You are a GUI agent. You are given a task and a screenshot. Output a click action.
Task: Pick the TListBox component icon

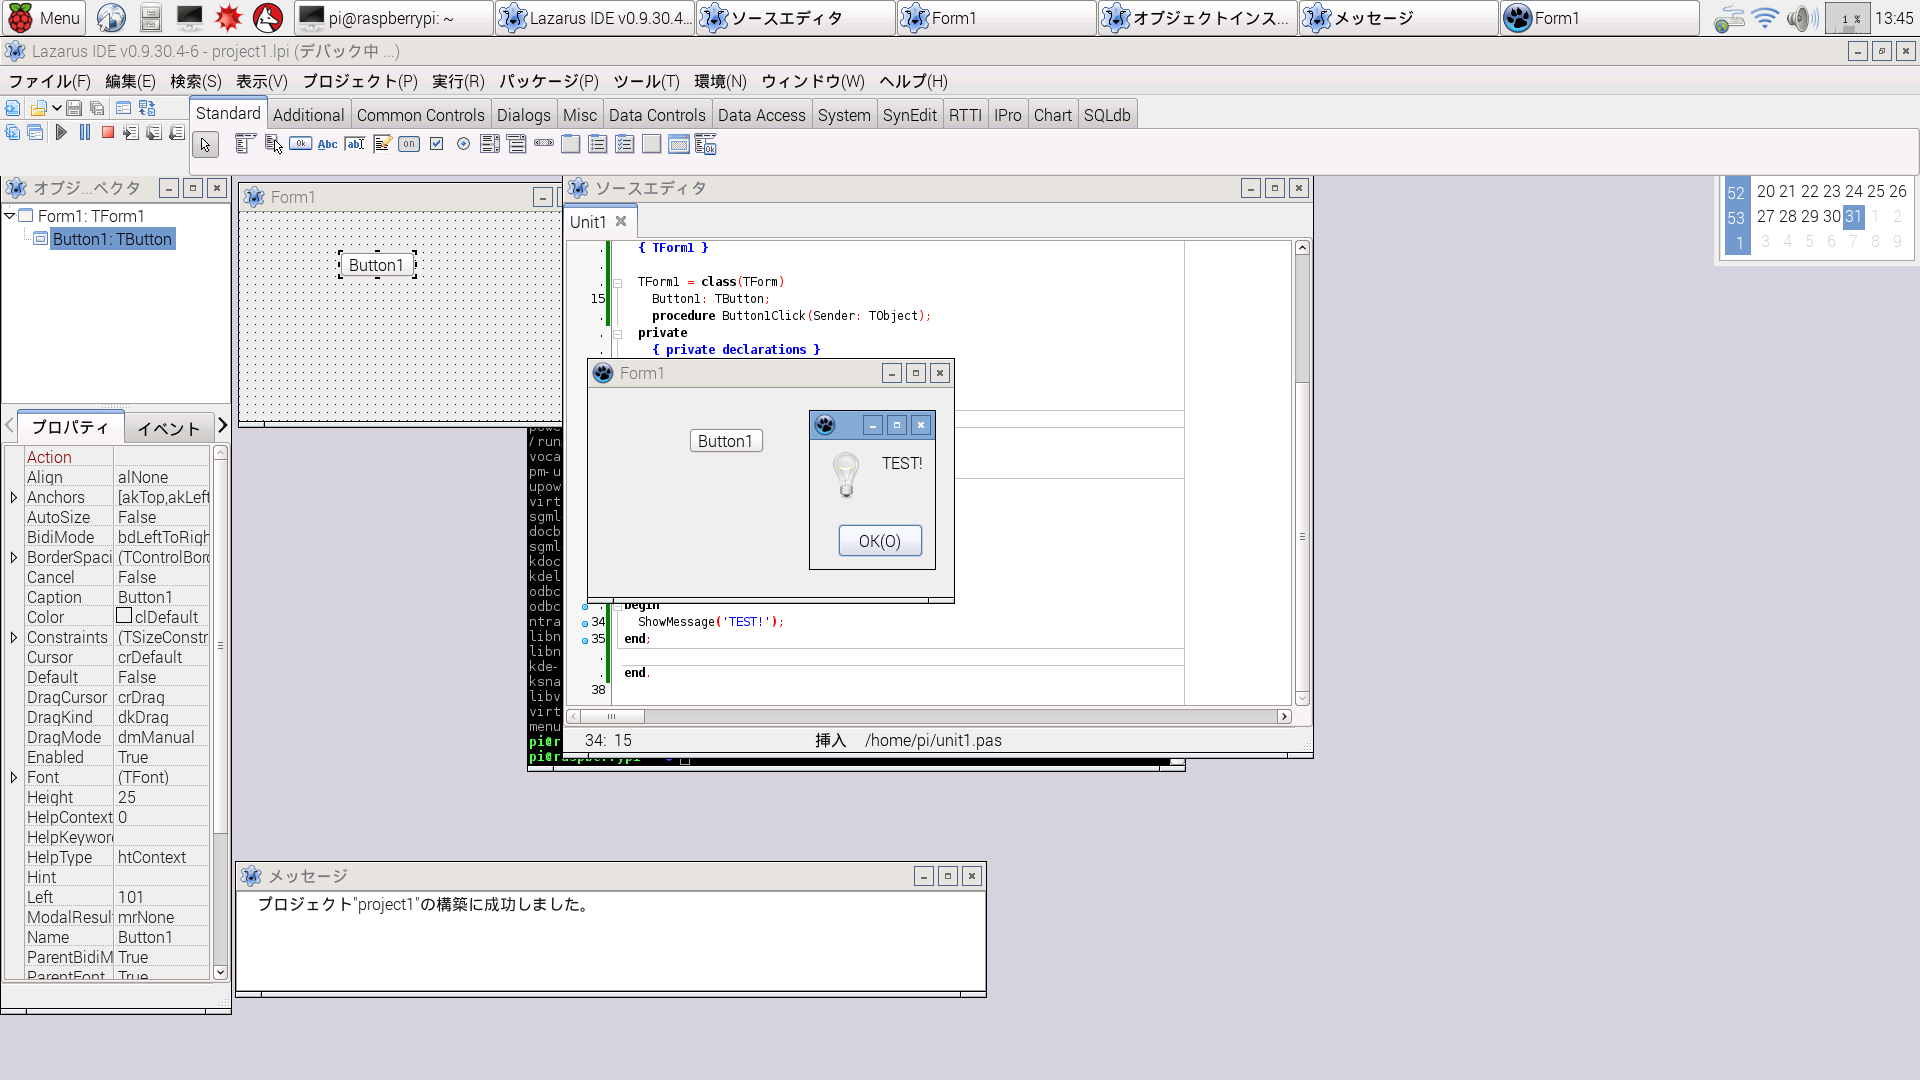click(x=490, y=144)
